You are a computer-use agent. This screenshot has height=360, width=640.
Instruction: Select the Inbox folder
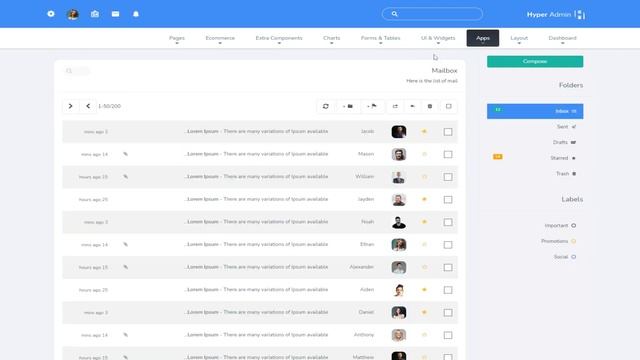click(535, 111)
